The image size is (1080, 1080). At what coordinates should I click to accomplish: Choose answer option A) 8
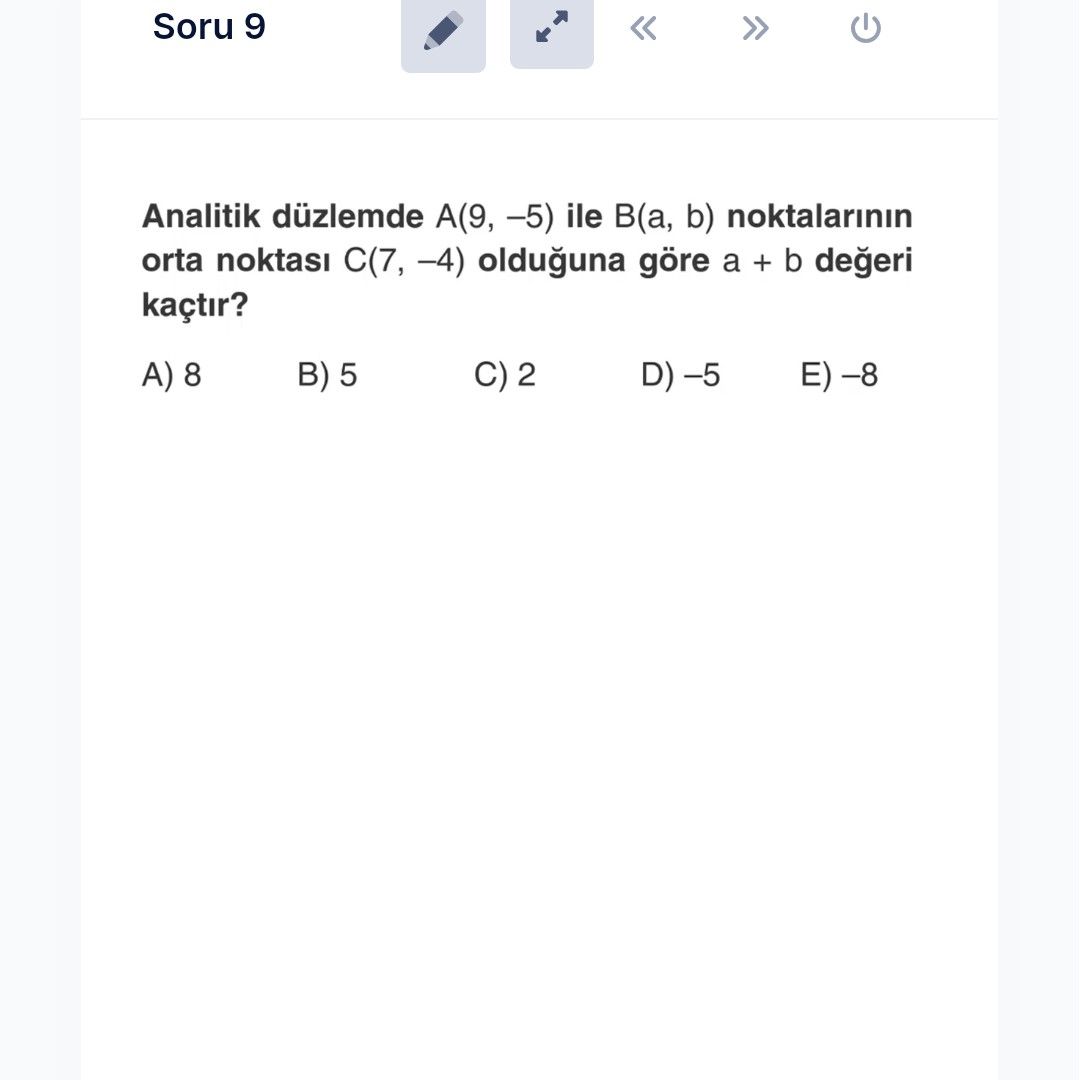172,375
